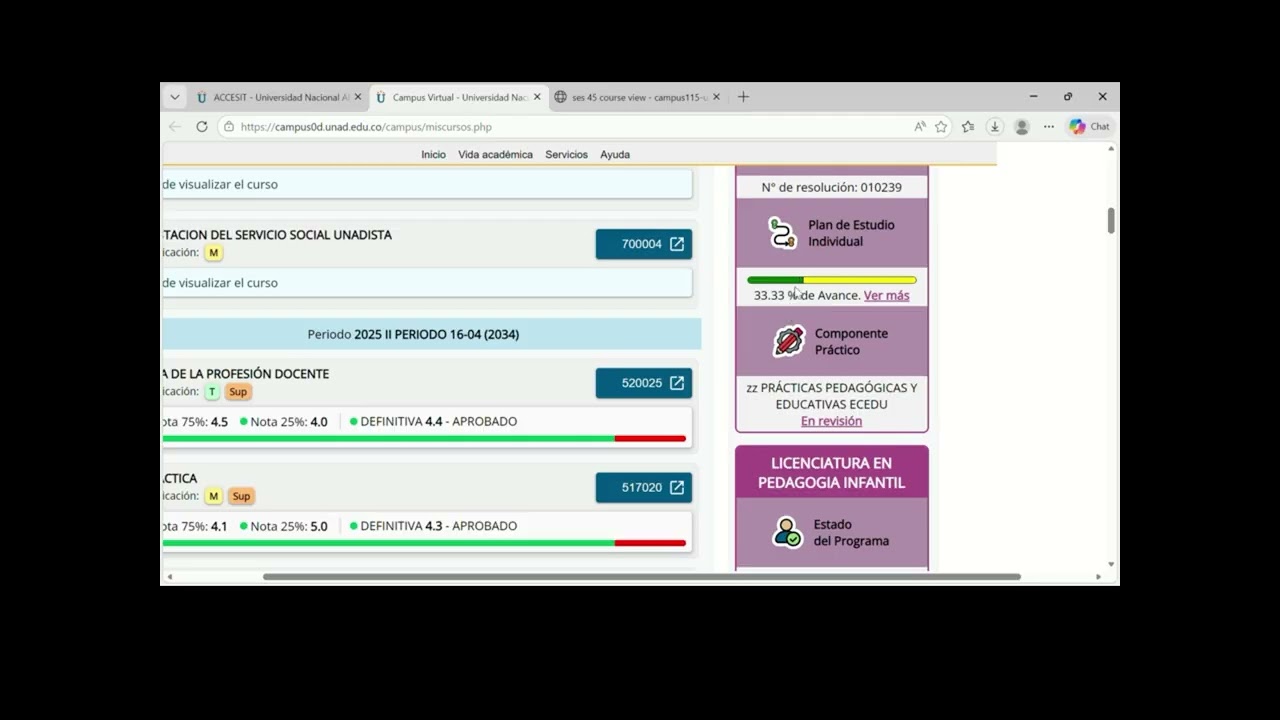Image resolution: width=1280 pixels, height=720 pixels.
Task: Close the ses 45 course view tab
Action: [x=716, y=97]
